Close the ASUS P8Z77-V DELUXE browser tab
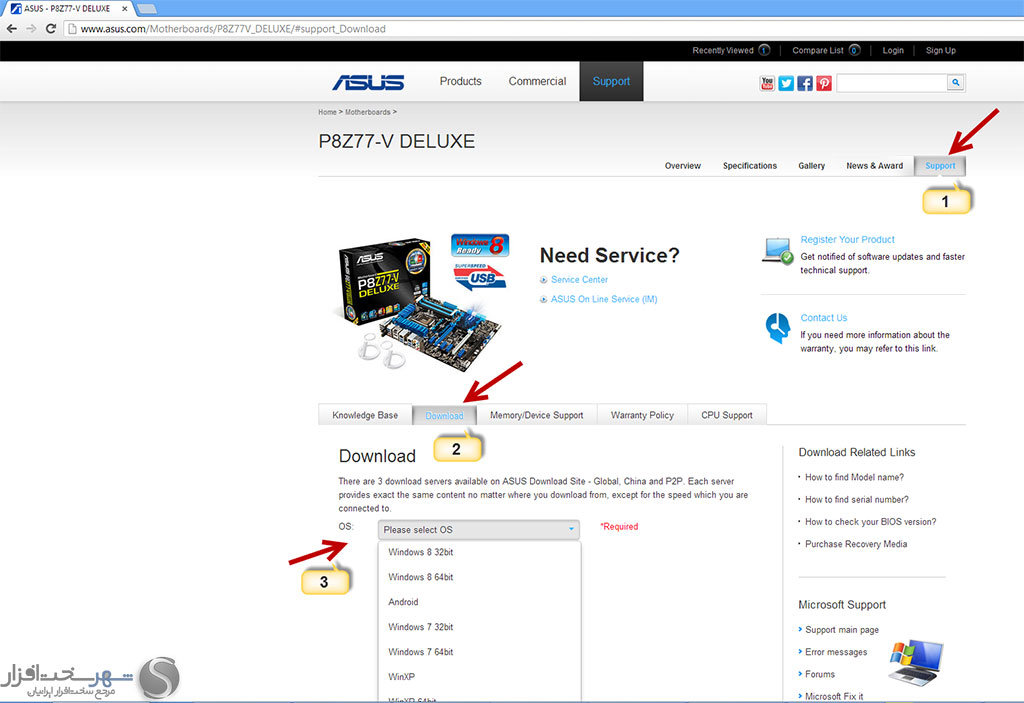The image size is (1024, 703). click(125, 8)
